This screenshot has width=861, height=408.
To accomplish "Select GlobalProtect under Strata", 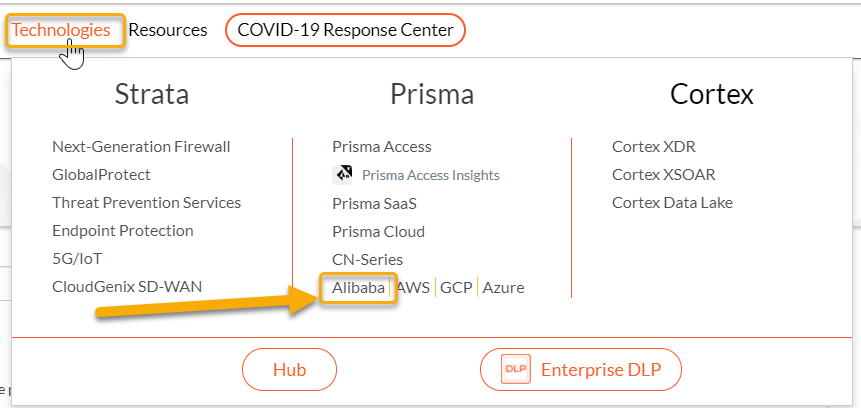I will (101, 174).
